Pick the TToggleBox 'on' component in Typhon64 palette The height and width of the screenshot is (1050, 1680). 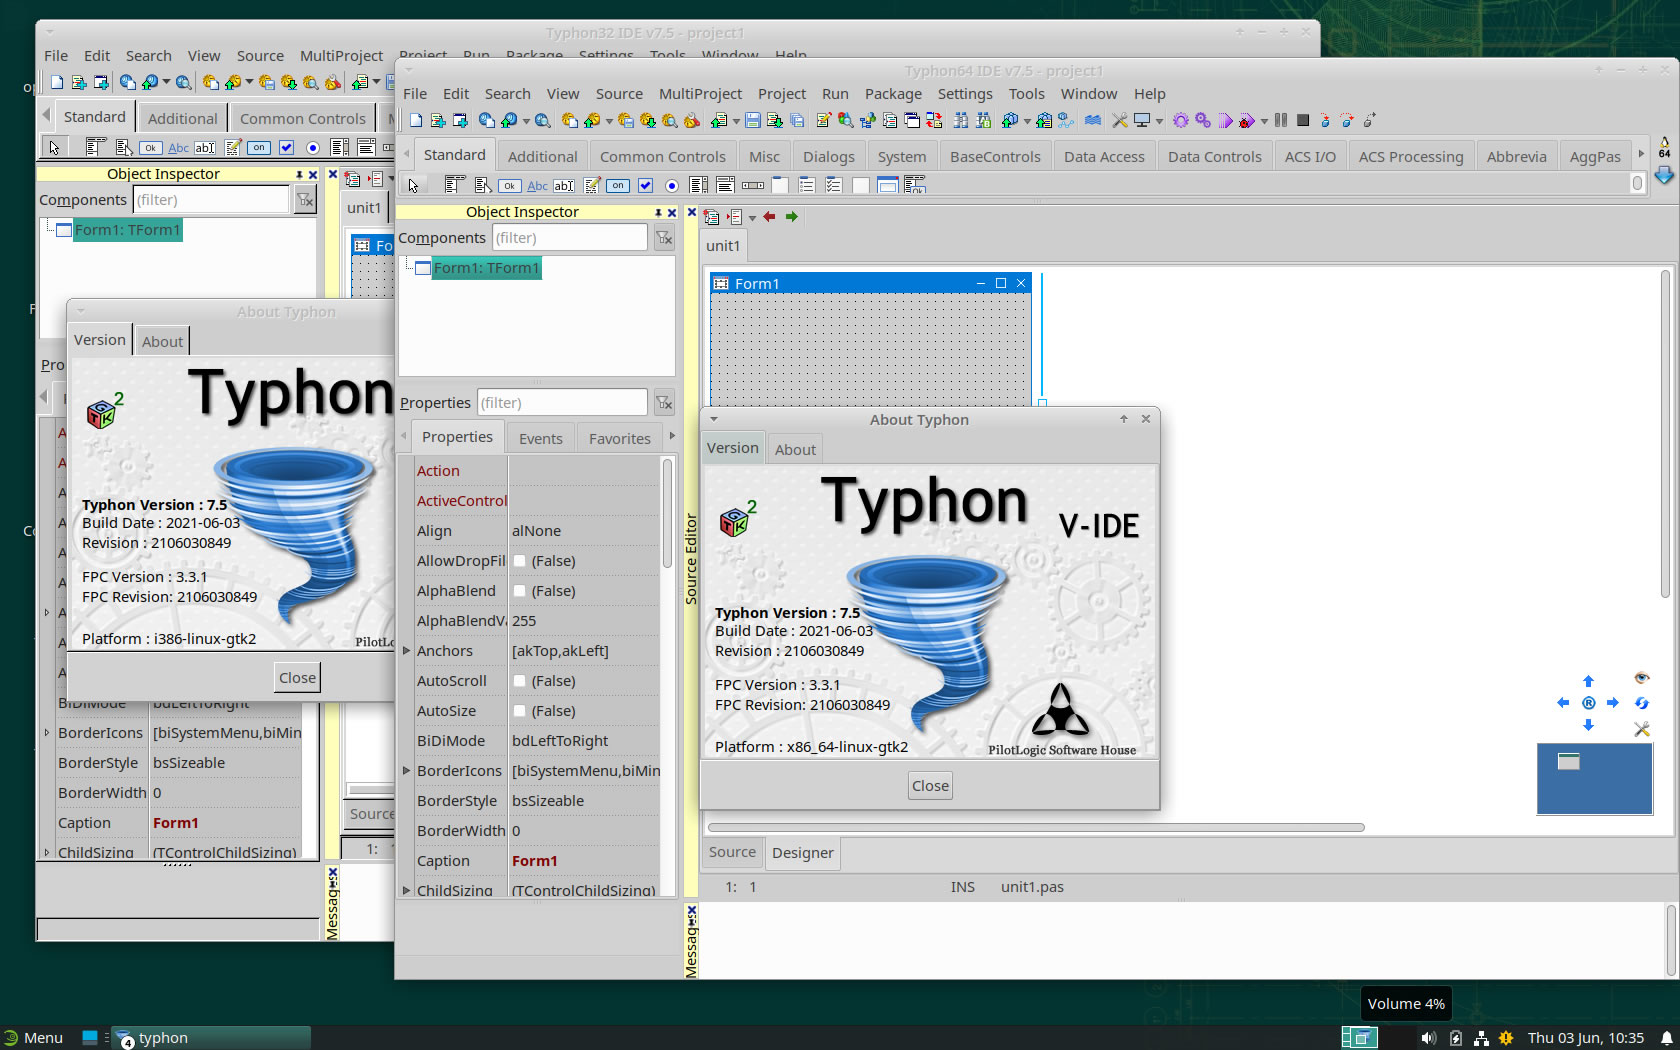618,185
